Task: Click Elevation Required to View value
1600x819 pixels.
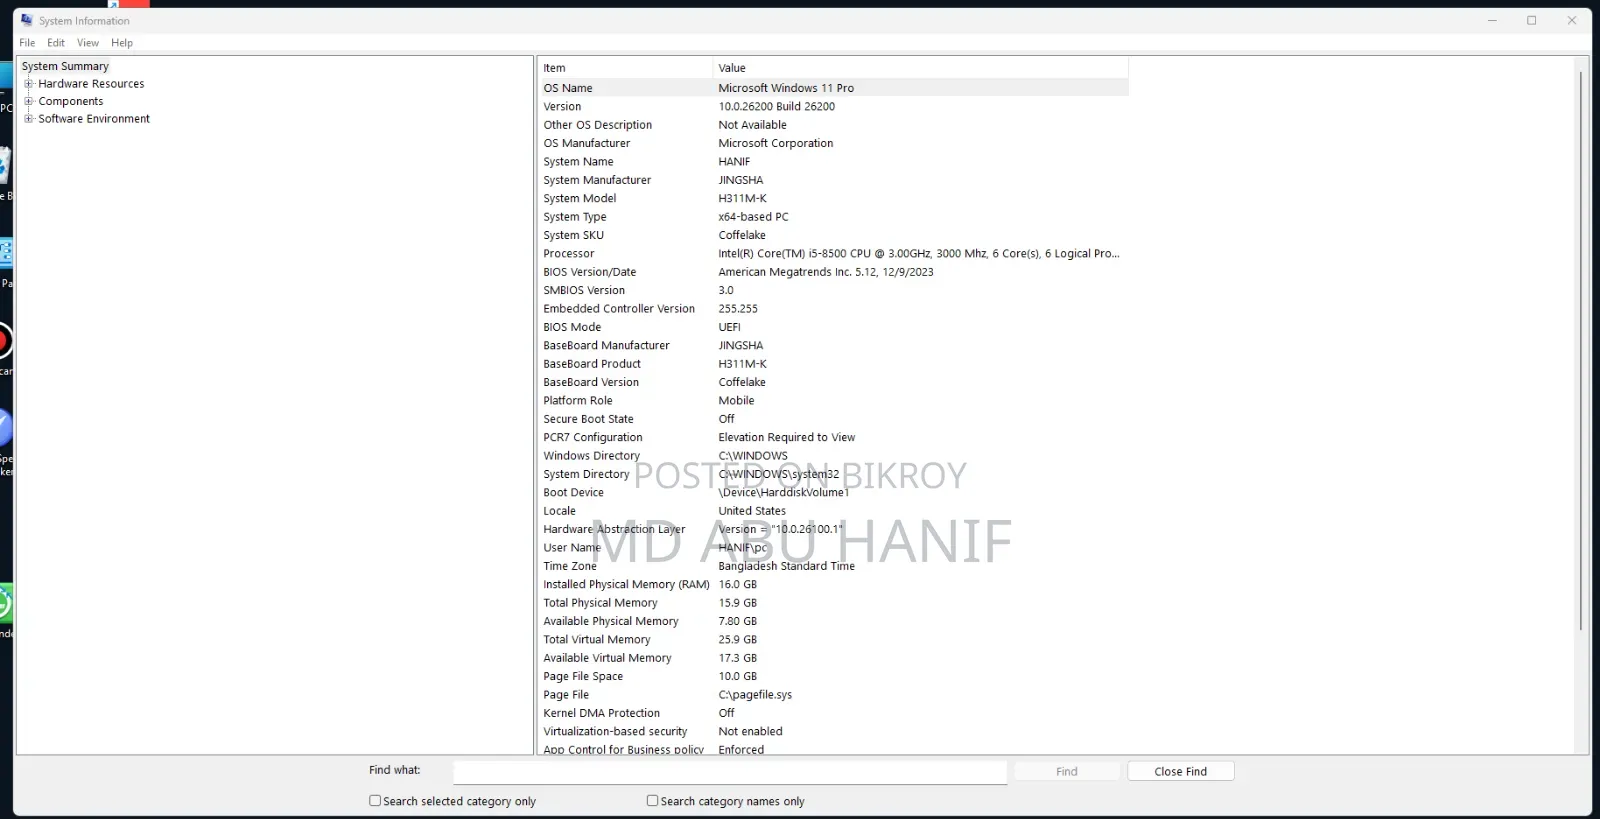Action: (787, 437)
